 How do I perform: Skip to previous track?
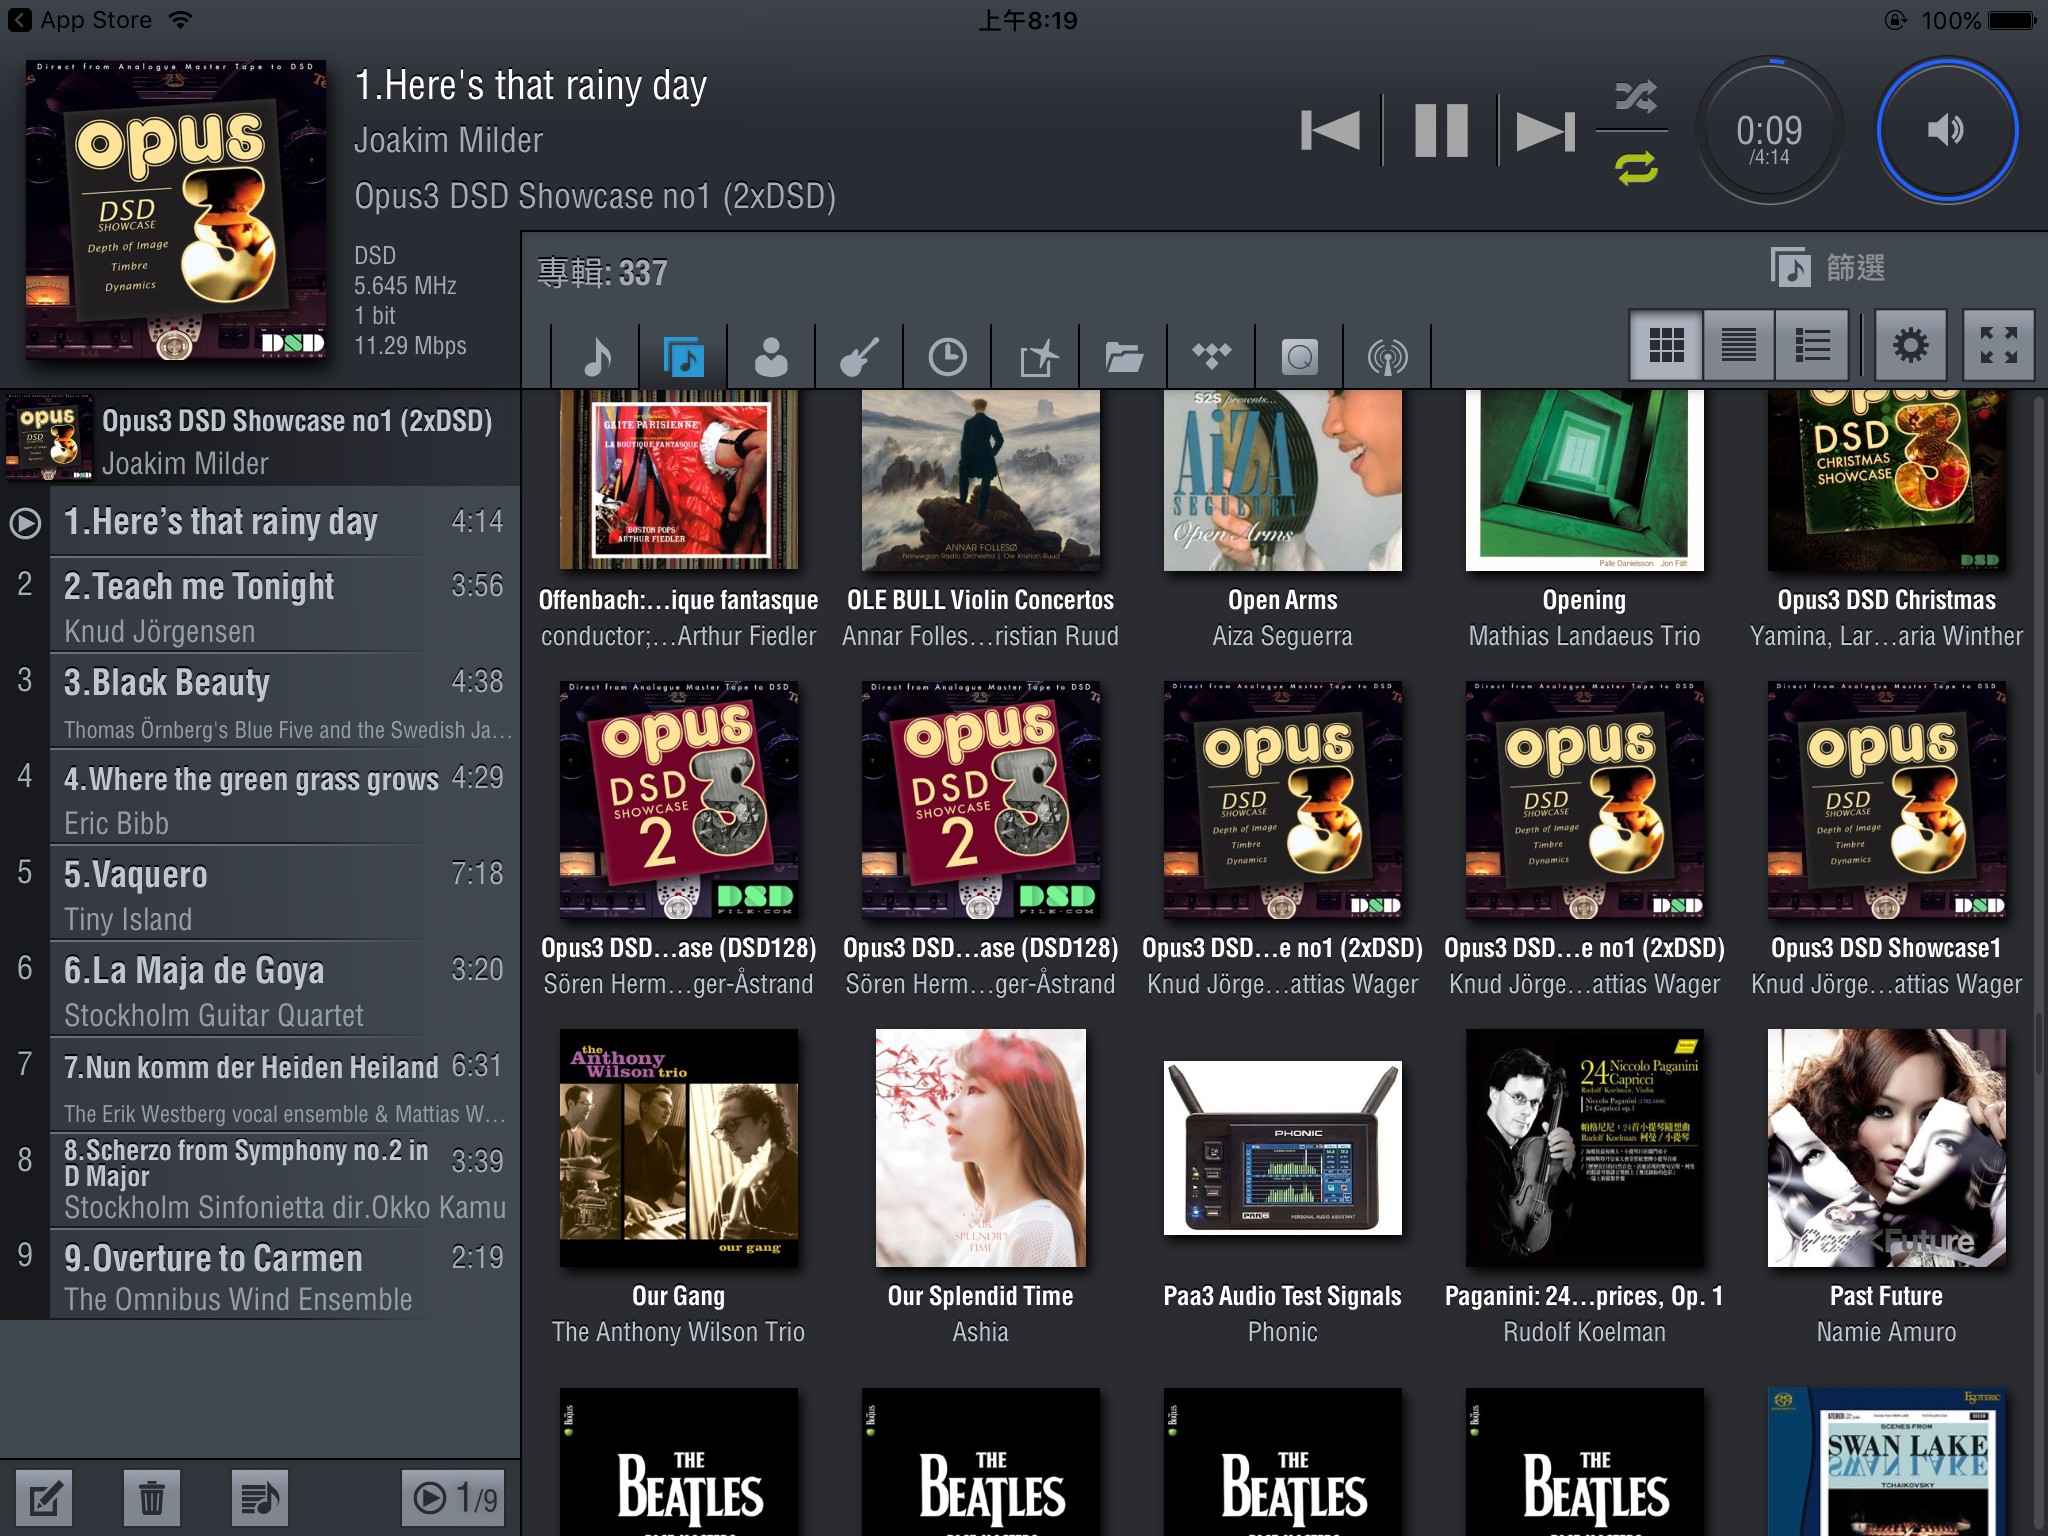(x=1331, y=131)
